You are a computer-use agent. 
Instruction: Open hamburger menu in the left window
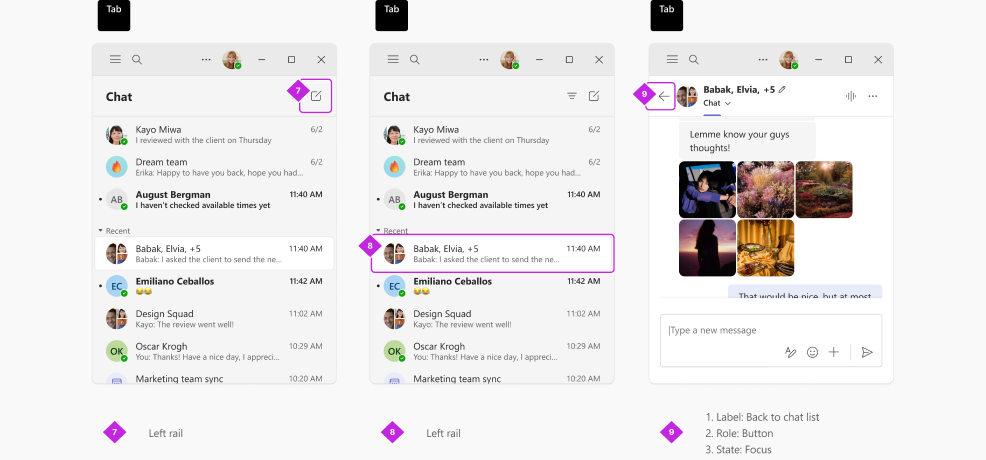115,59
